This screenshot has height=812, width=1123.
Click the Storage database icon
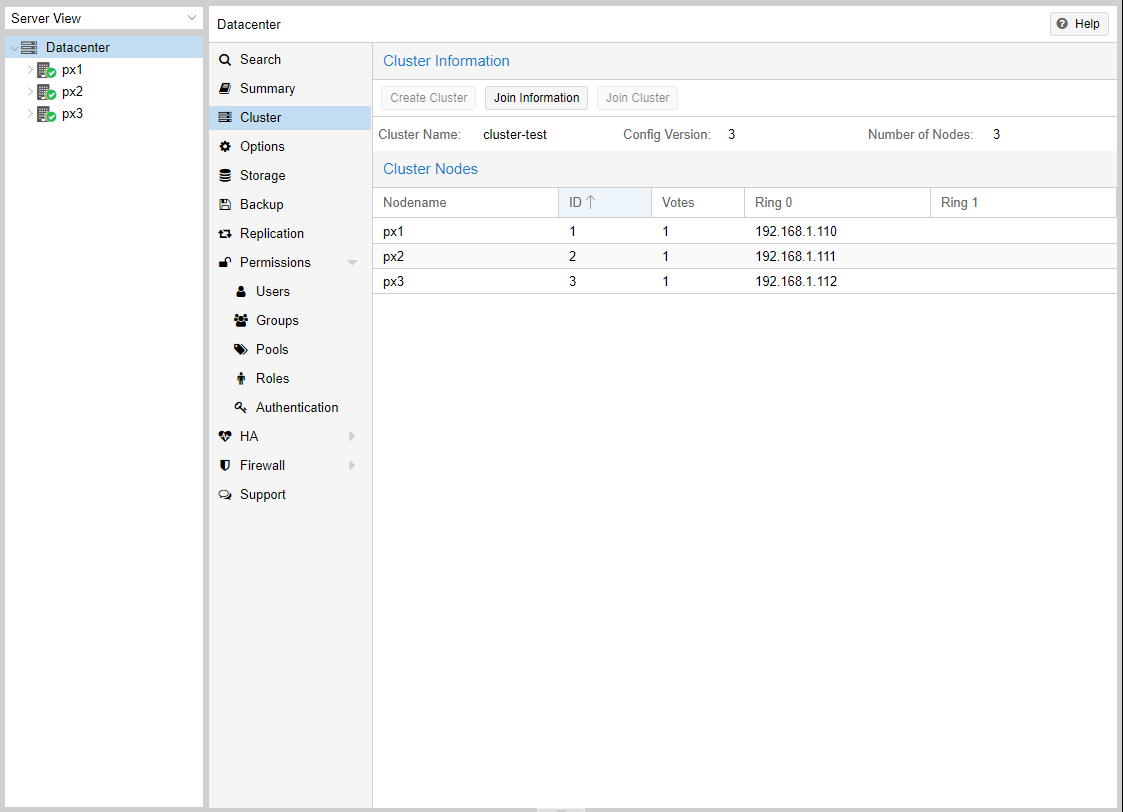click(225, 176)
